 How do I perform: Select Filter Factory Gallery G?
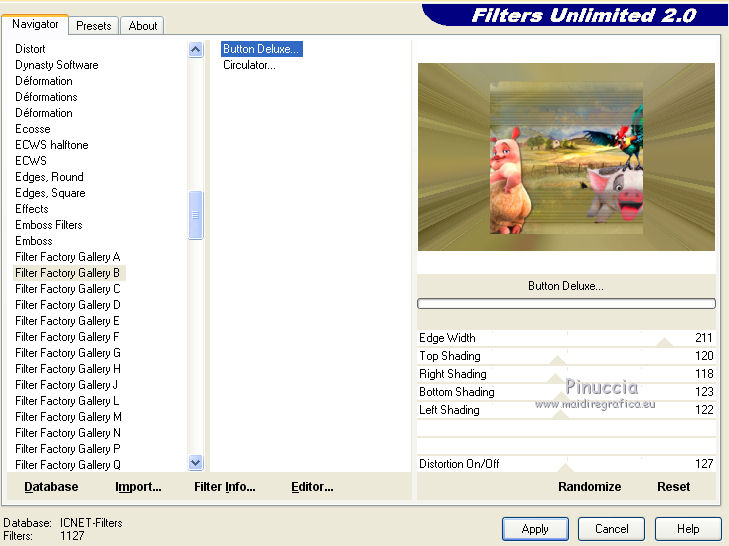click(68, 353)
